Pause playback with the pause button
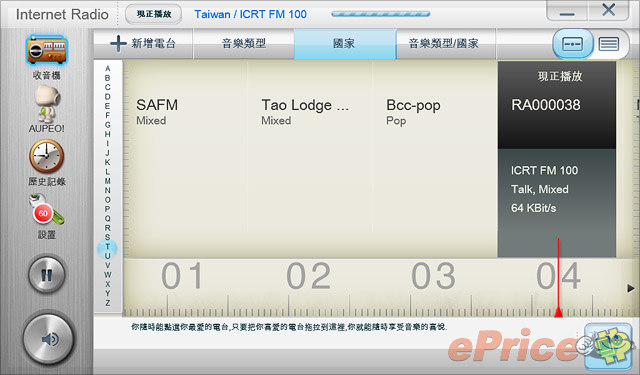The width and height of the screenshot is (640, 375). [47, 274]
